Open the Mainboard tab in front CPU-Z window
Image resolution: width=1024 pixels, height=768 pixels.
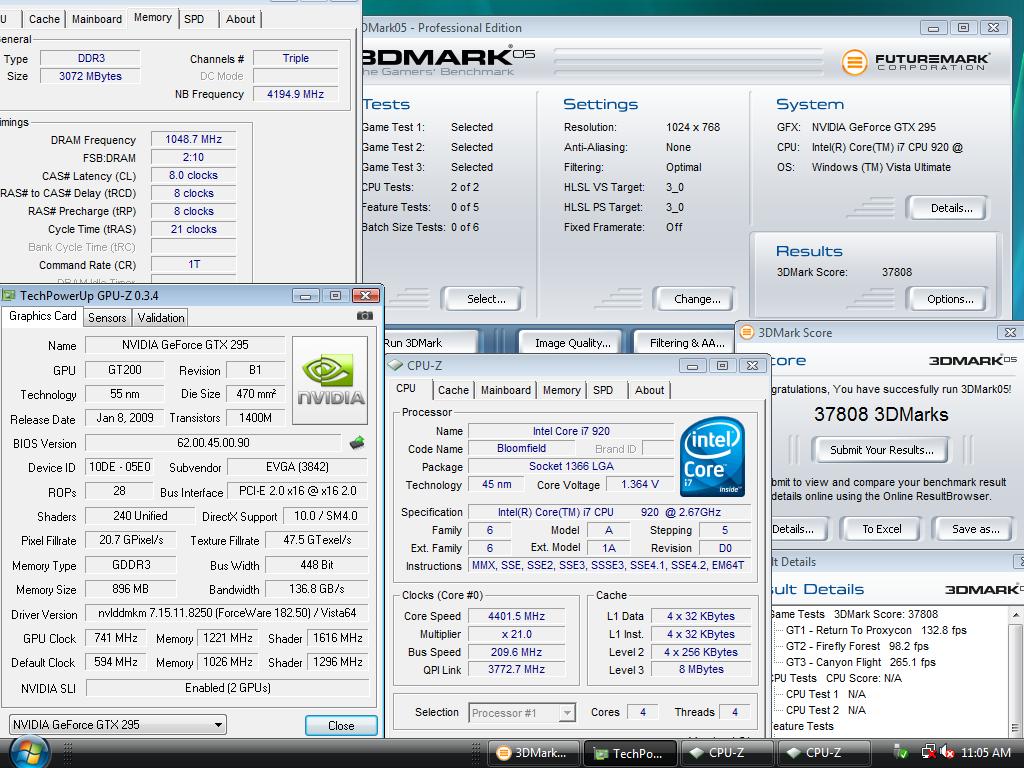point(505,390)
